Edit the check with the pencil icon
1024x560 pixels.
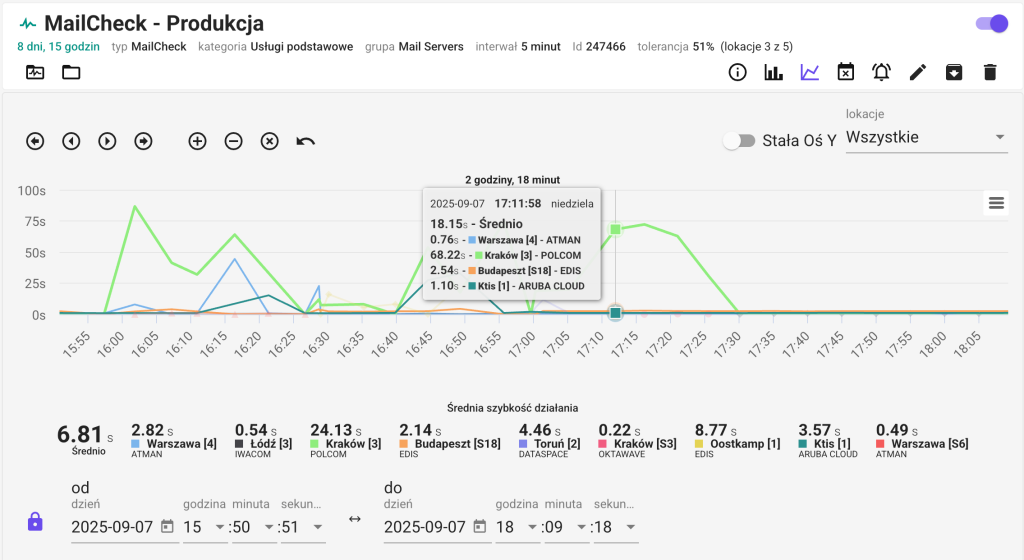pyautogui.click(x=918, y=72)
